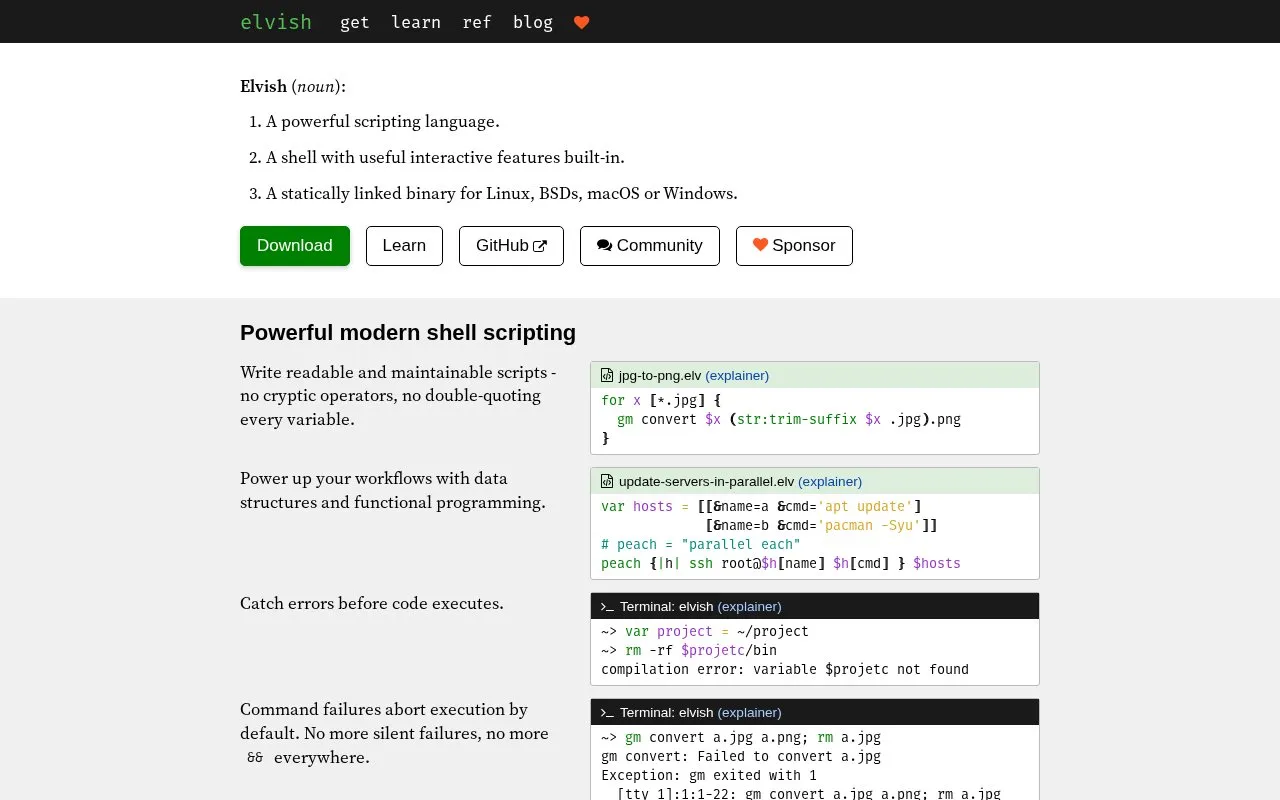1280x800 pixels.
Task: Click the orange heart icon in navbar
Action: pos(581,22)
